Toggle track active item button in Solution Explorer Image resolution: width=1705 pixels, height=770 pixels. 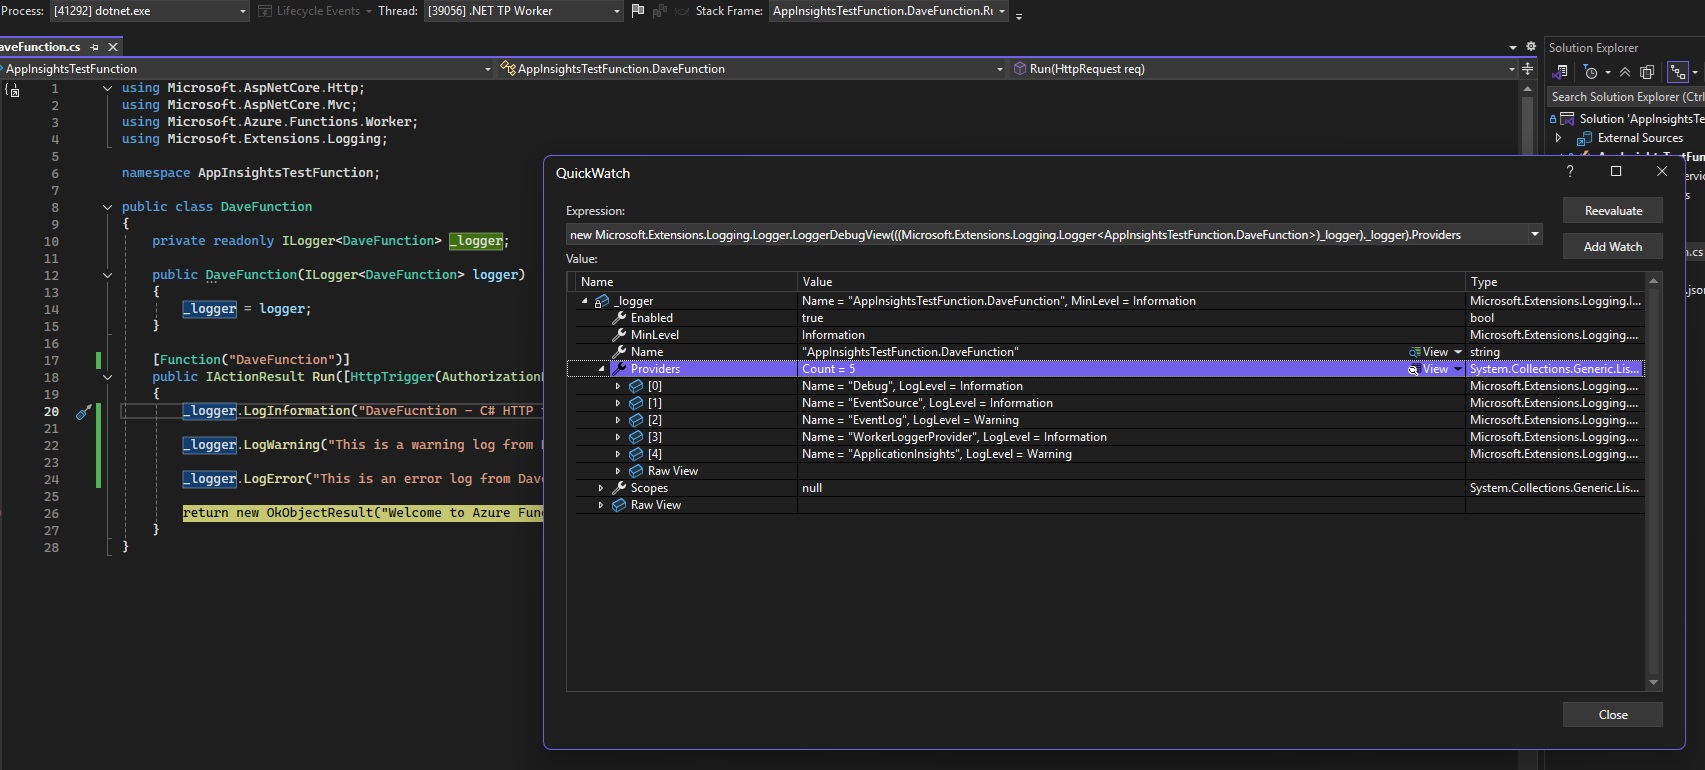click(x=1678, y=72)
